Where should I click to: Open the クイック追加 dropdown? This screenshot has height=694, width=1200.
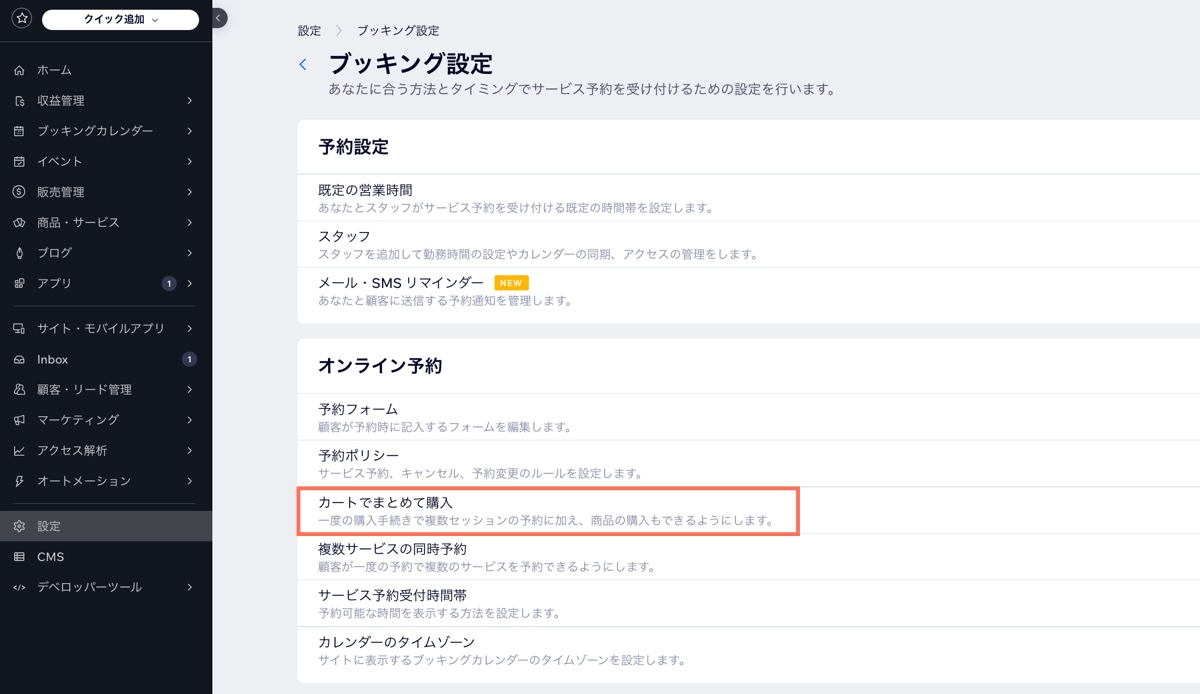120,18
